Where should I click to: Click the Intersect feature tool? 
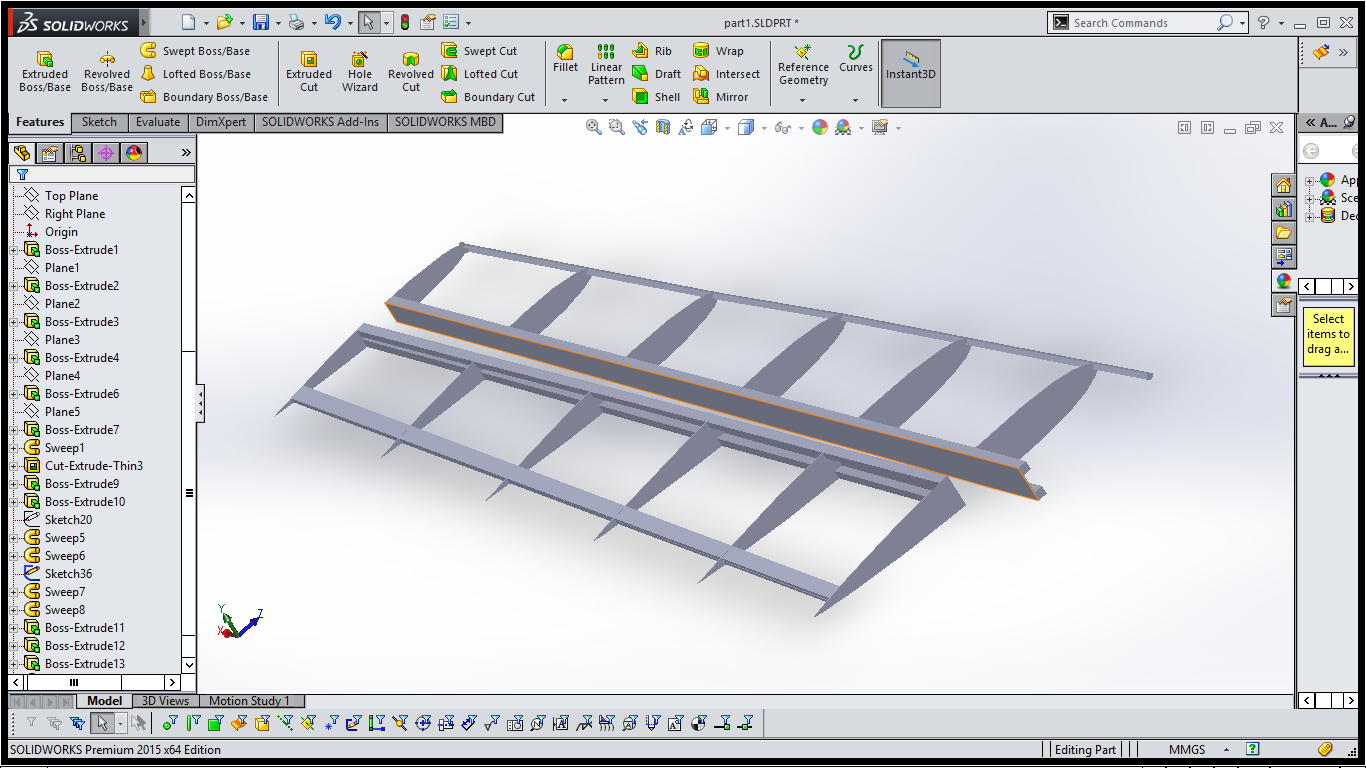726,74
